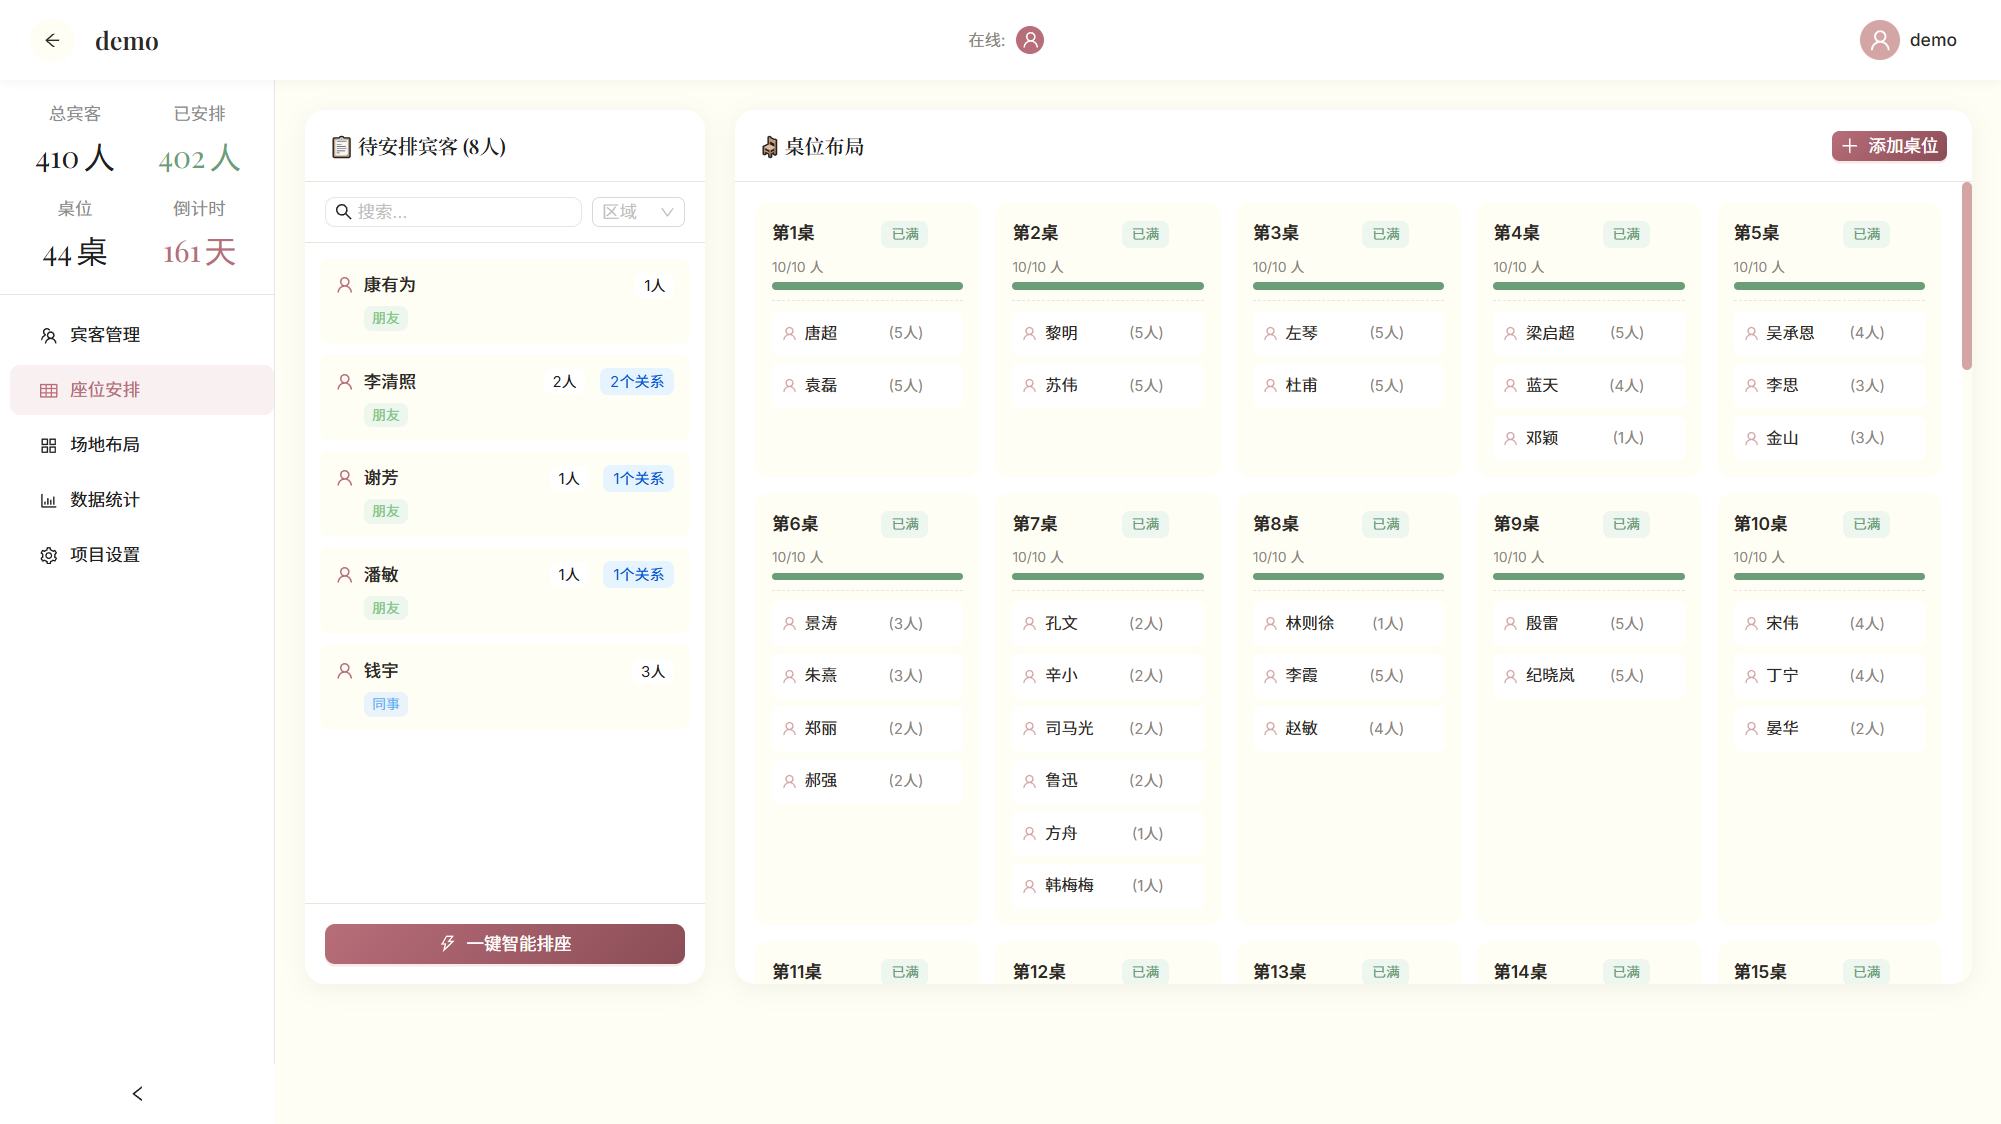
Task: Select guest 吴承恩 in 第5桌
Action: 1829,333
